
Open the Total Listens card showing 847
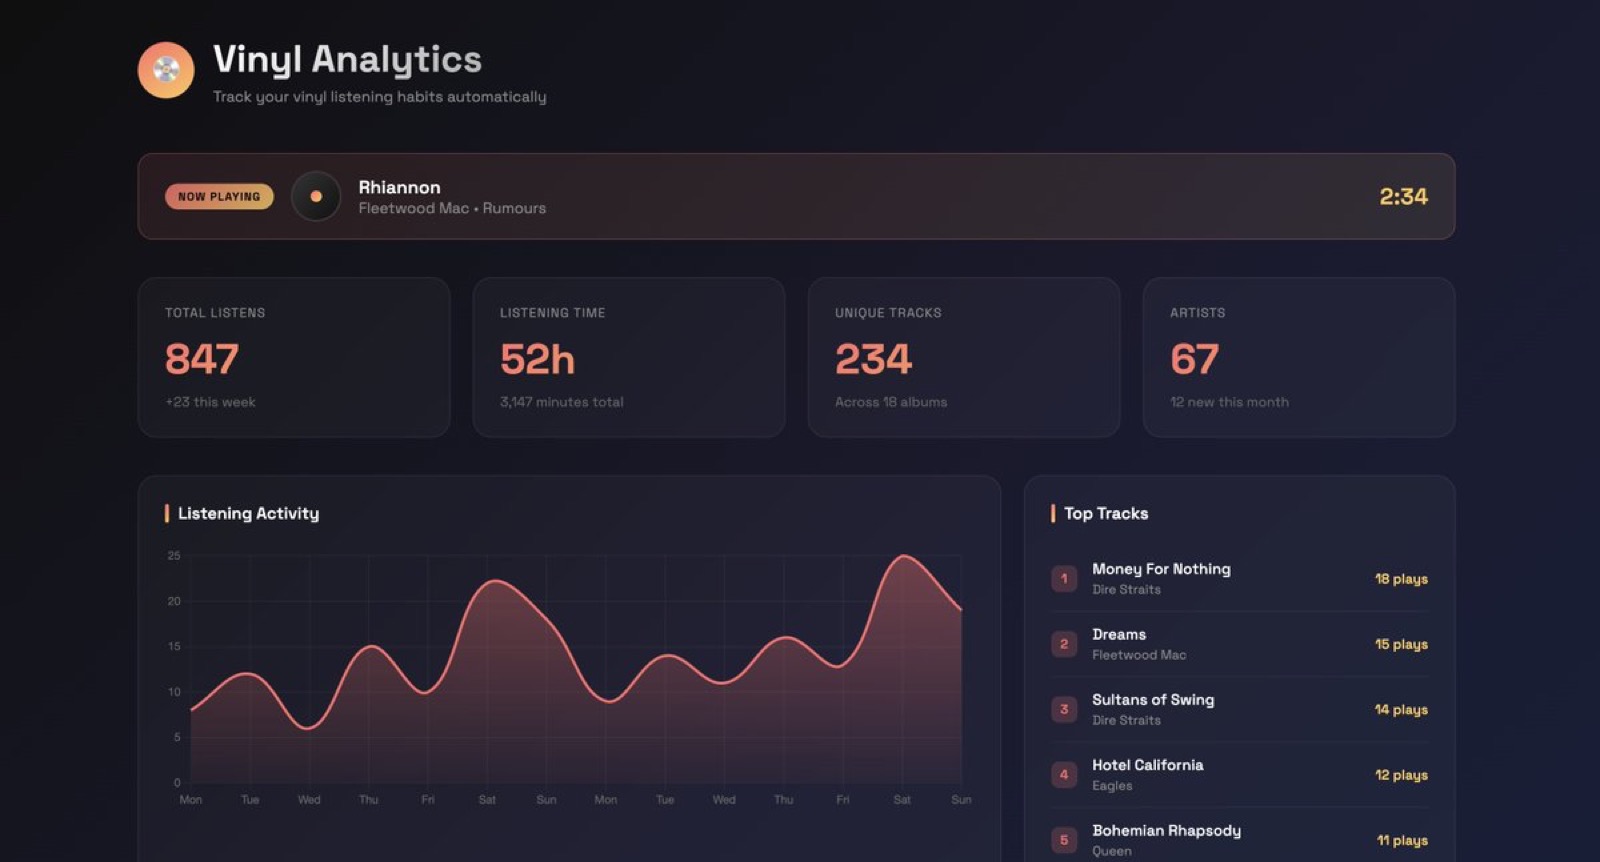point(294,357)
